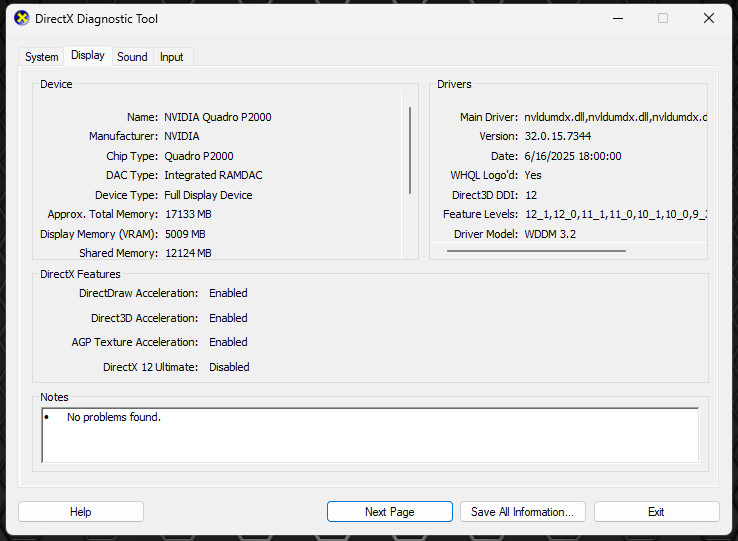Click the Direct3D DDI value '12'
This screenshot has width=738, height=541.
click(x=531, y=195)
